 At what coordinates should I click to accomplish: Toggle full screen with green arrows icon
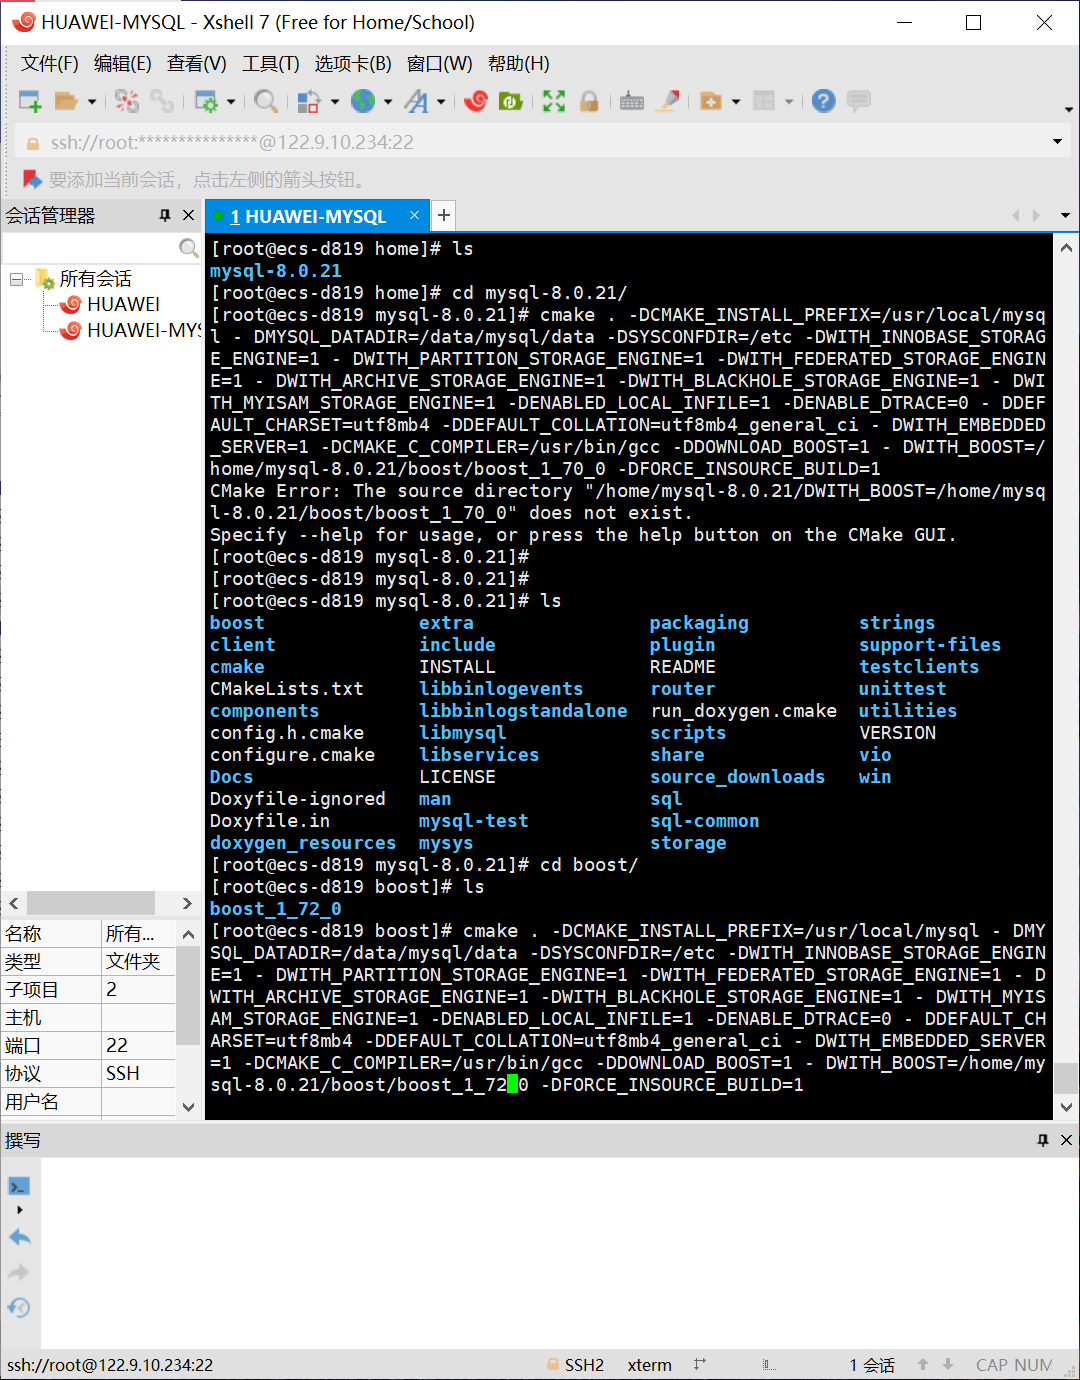(554, 101)
